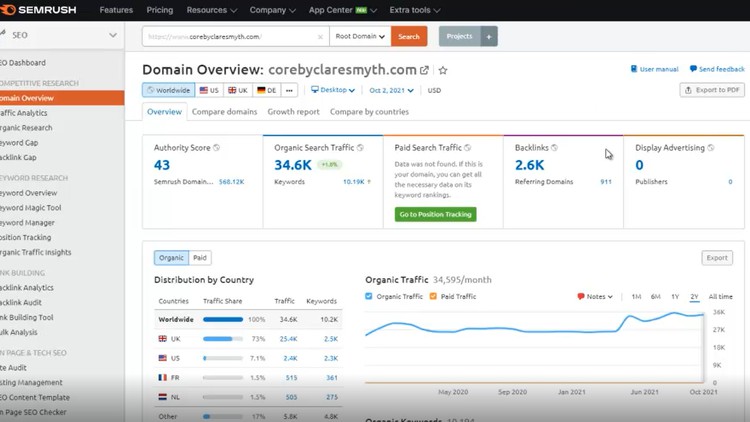The width and height of the screenshot is (750, 422).
Task: Toggle Paid Traffic checkbox in chart
Action: [x=433, y=296]
